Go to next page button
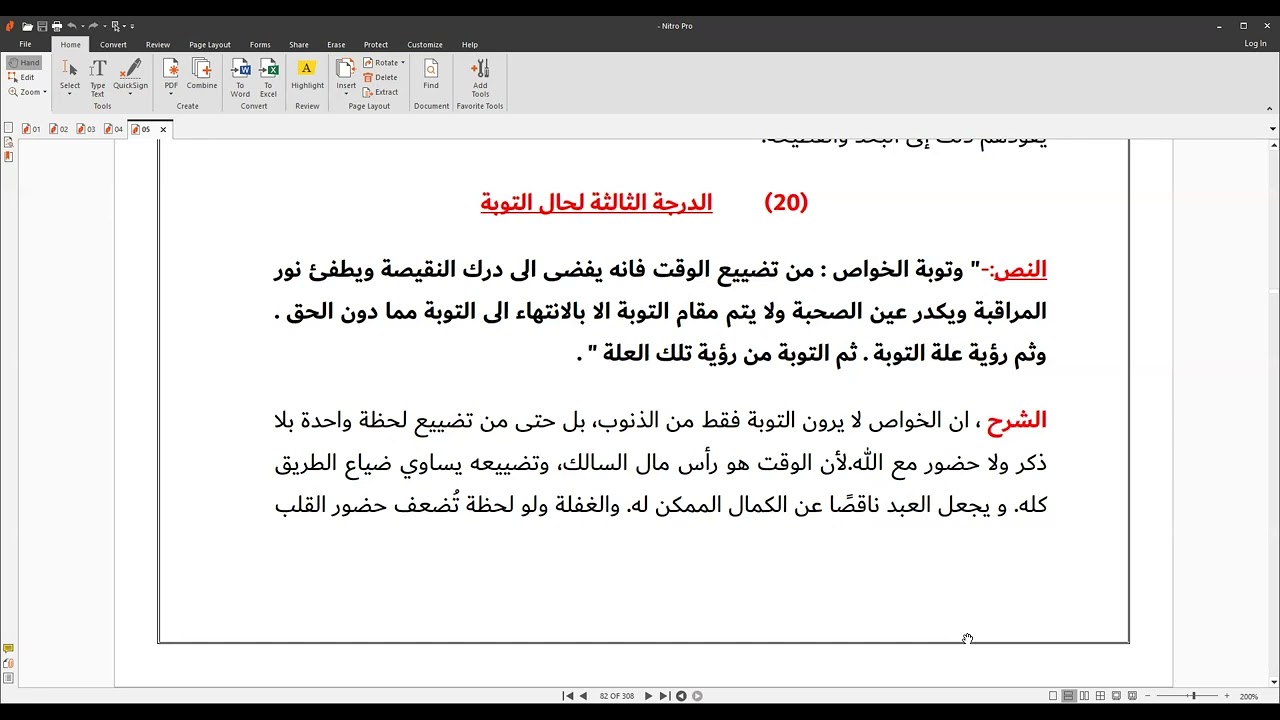The image size is (1280, 720). pos(648,696)
